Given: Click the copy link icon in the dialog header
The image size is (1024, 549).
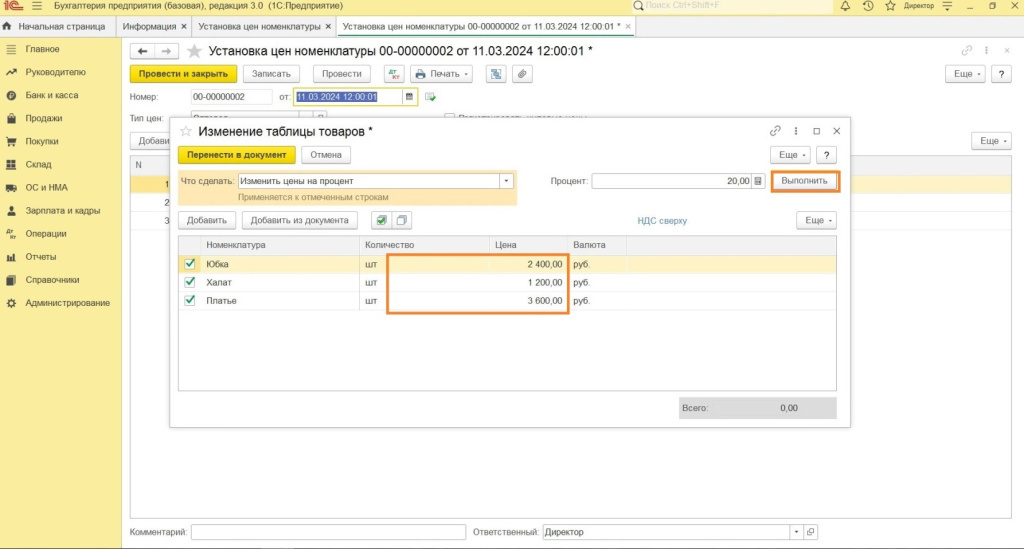Looking at the screenshot, I should 775,131.
